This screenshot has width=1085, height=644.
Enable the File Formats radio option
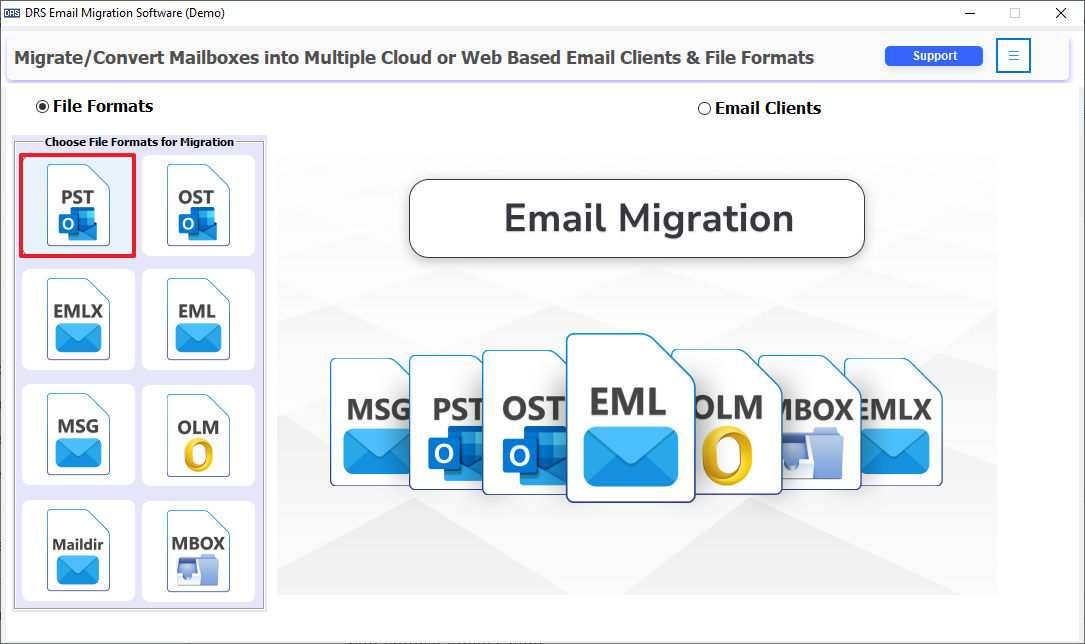click(94, 107)
